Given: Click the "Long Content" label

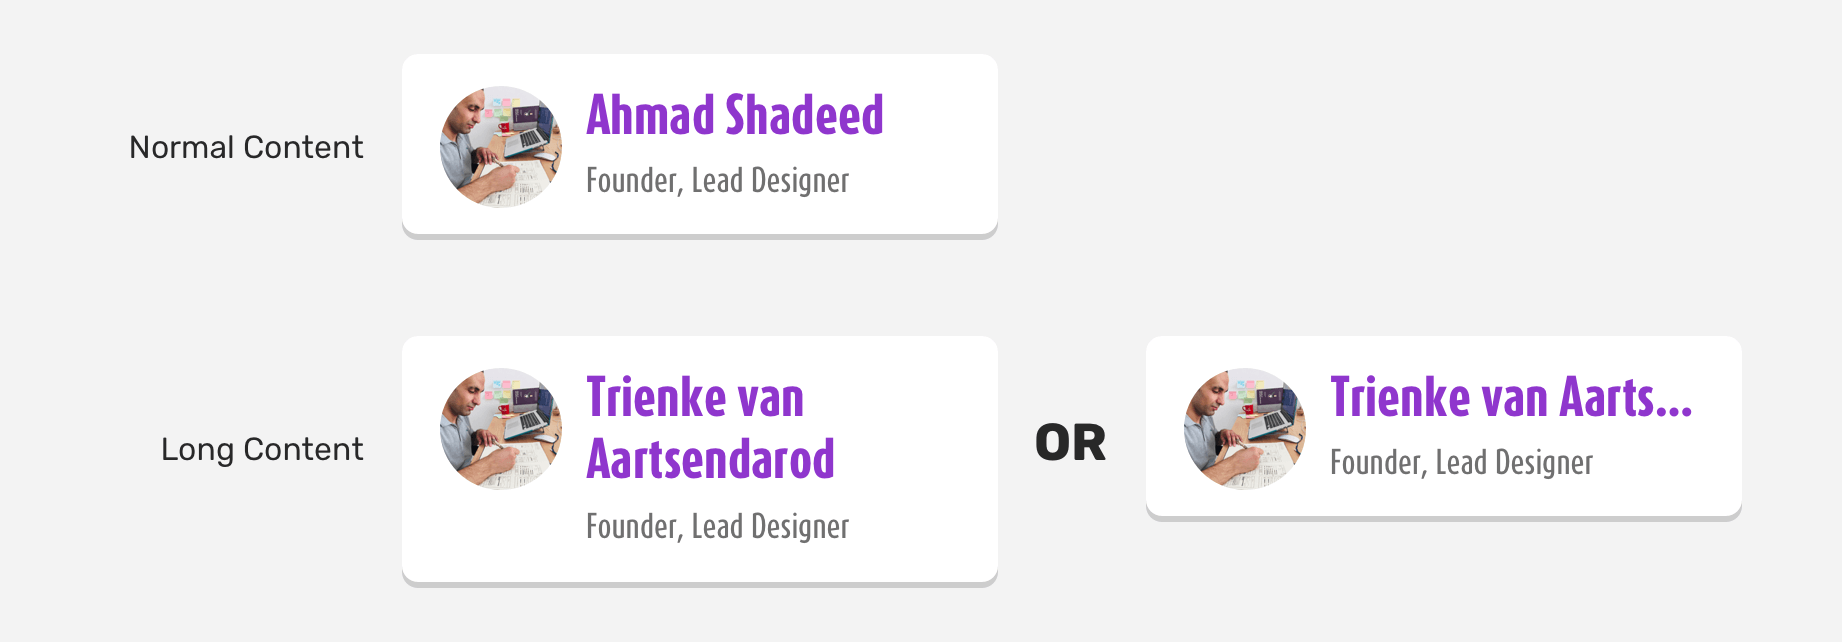Looking at the screenshot, I should point(262,450).
